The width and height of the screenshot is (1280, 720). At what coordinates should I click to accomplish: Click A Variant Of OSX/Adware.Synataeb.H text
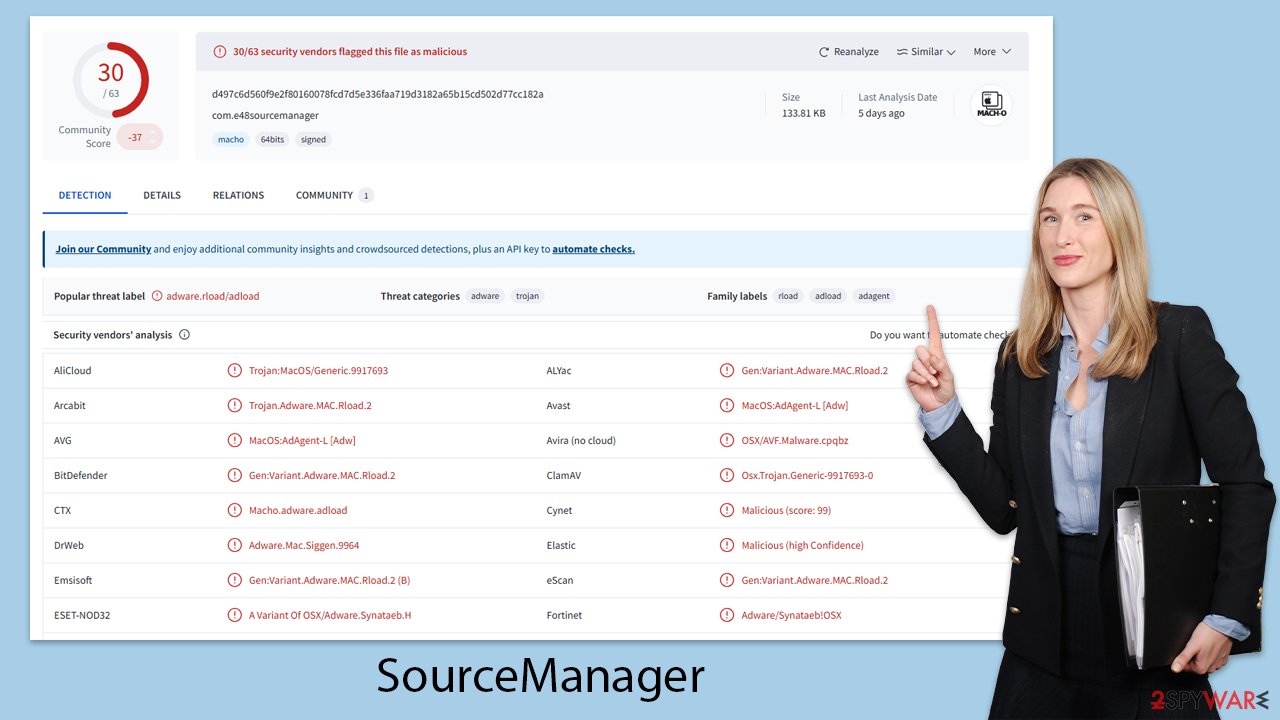pos(330,615)
